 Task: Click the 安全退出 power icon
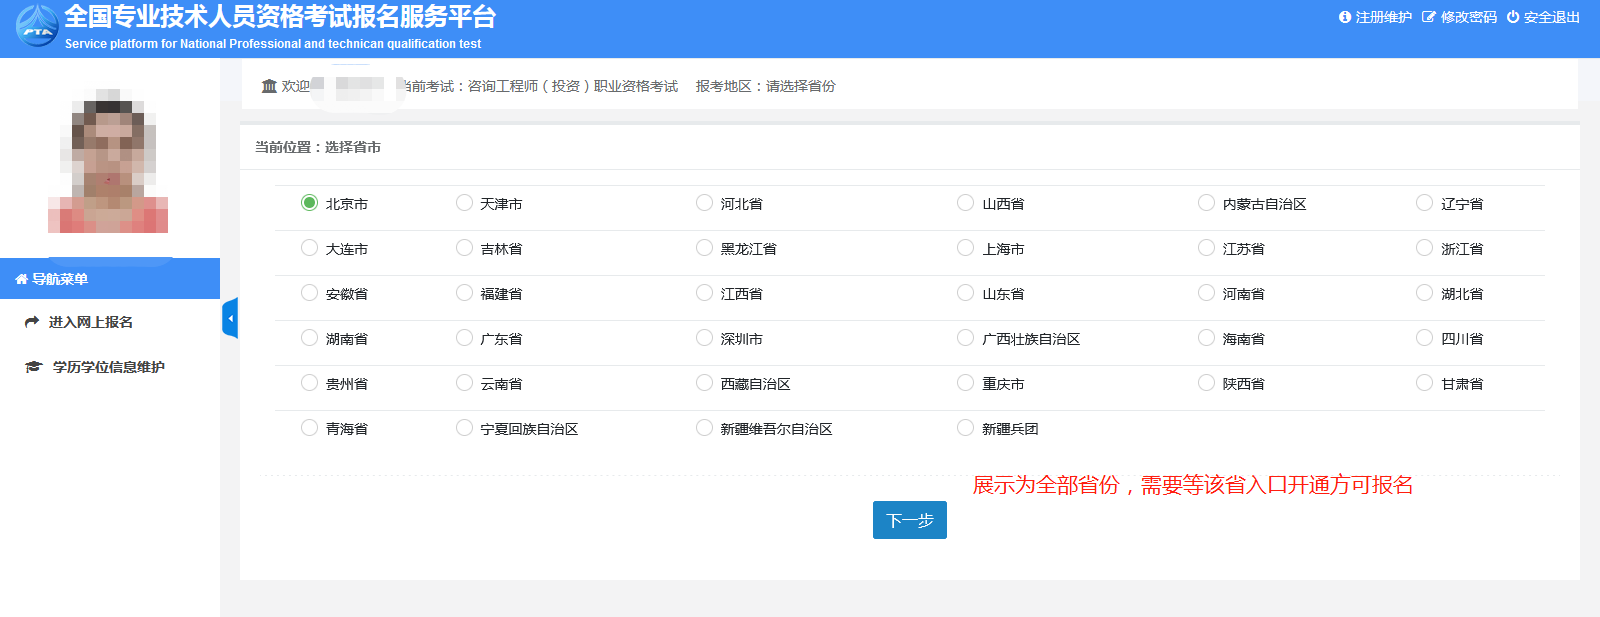coord(1513,17)
